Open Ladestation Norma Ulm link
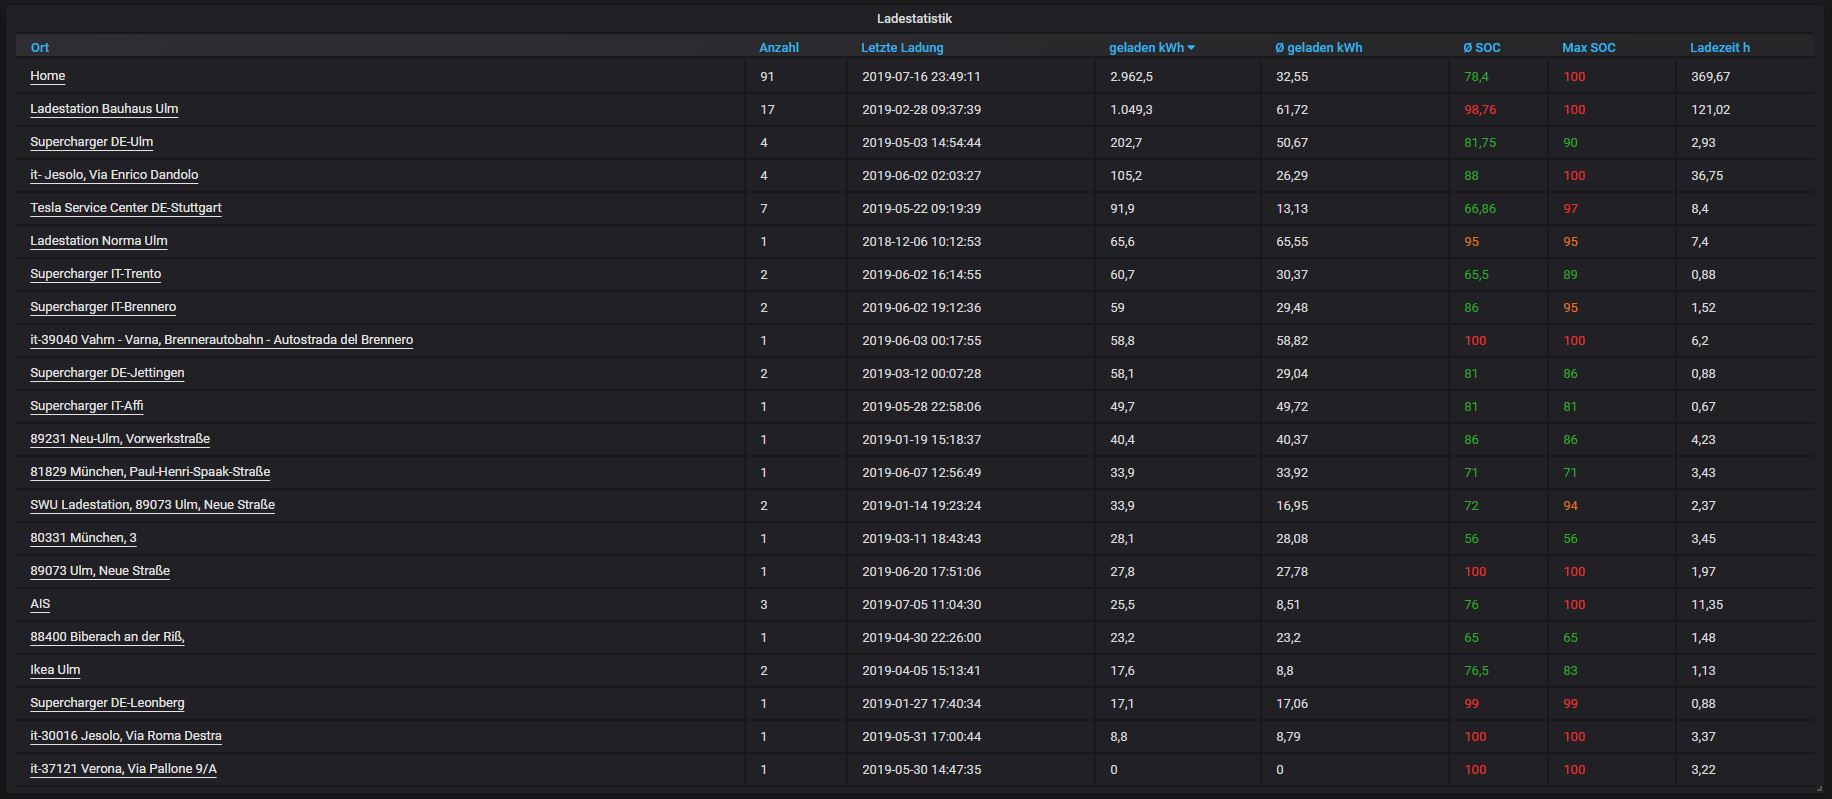1832x799 pixels. coord(99,241)
